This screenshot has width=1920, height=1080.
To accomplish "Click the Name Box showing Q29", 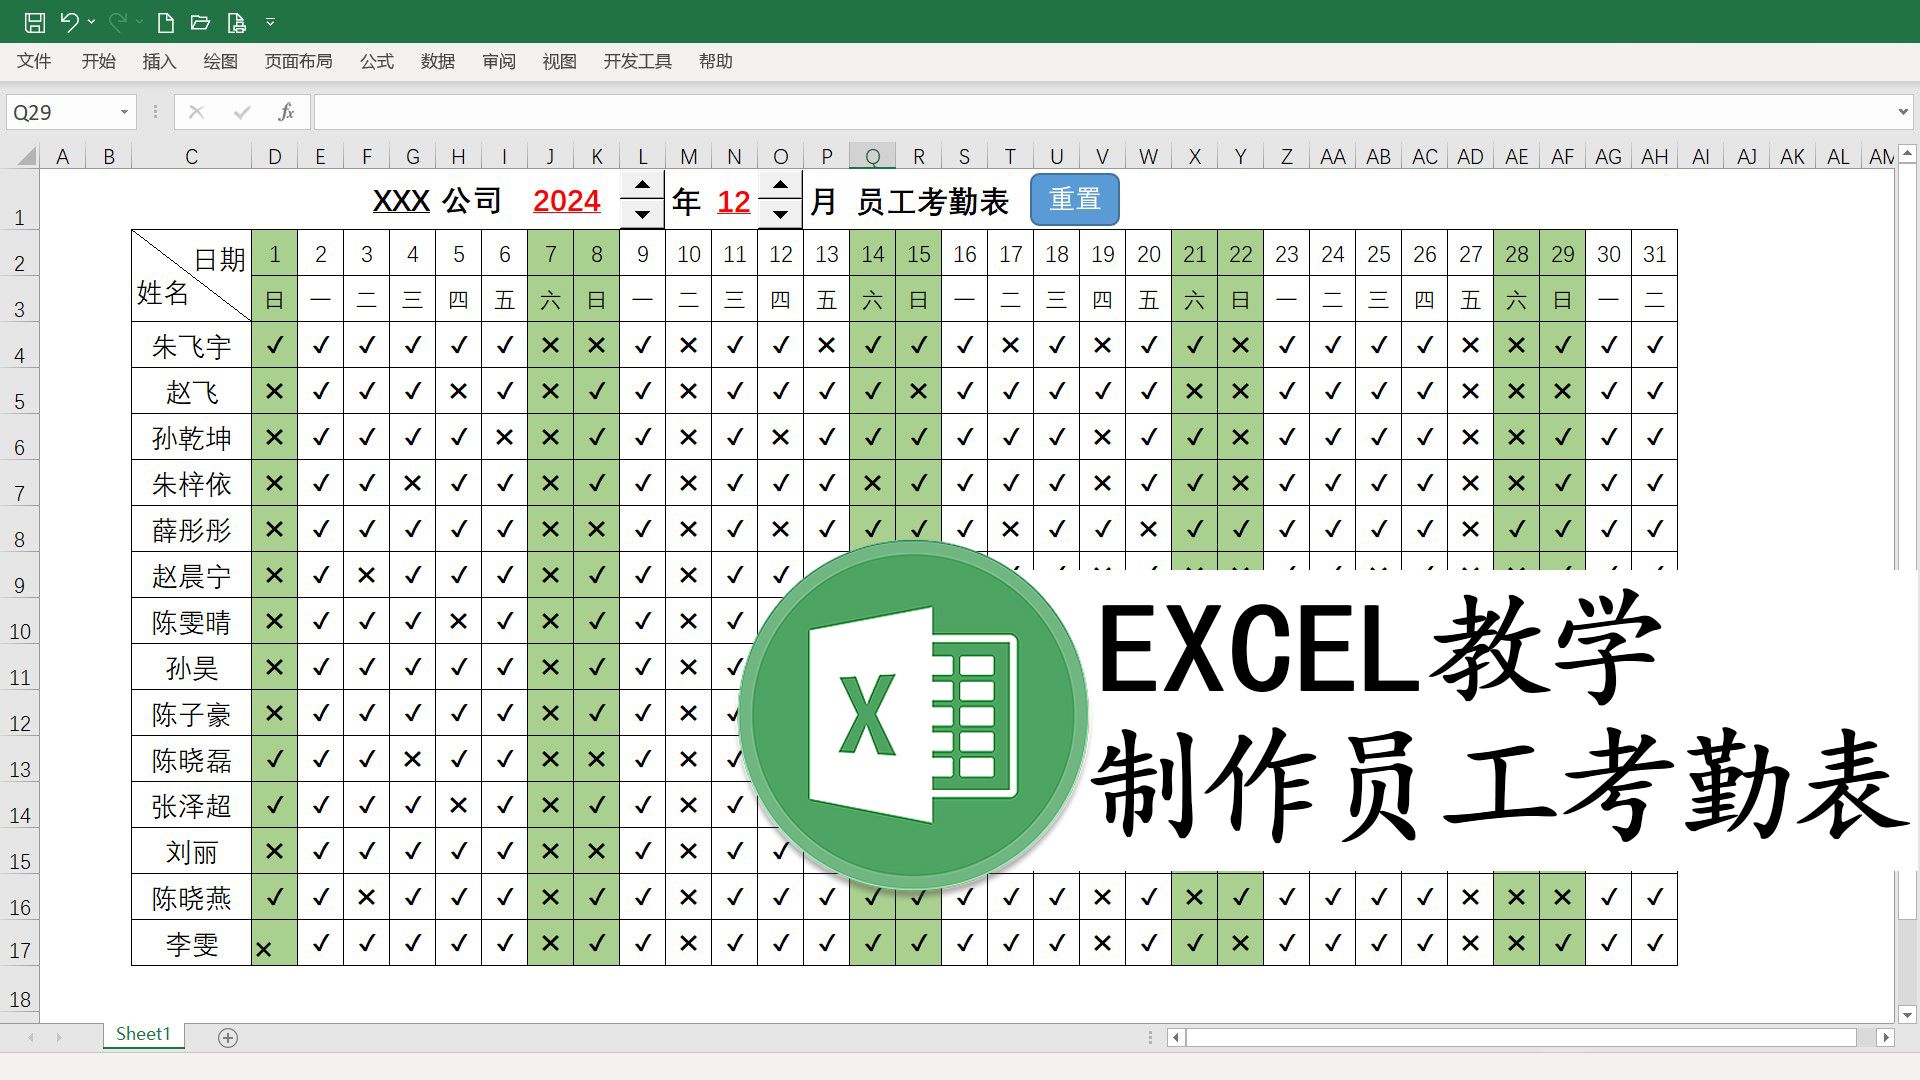I will (60, 112).
